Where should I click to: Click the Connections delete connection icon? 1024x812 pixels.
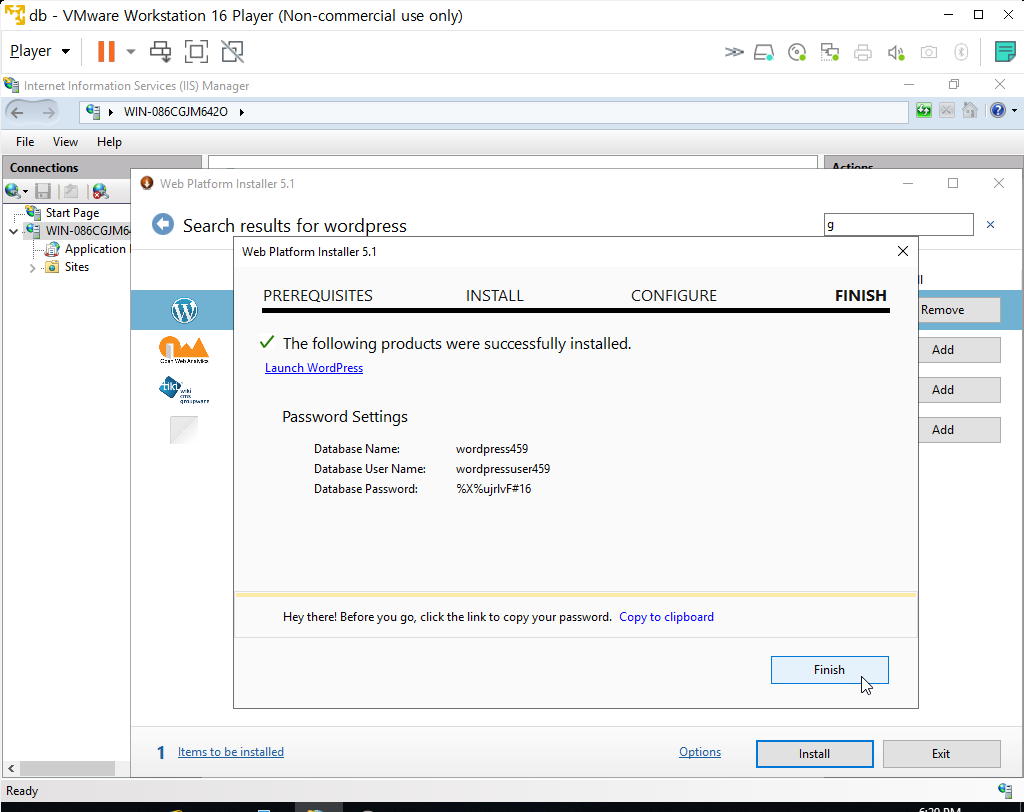click(x=100, y=191)
